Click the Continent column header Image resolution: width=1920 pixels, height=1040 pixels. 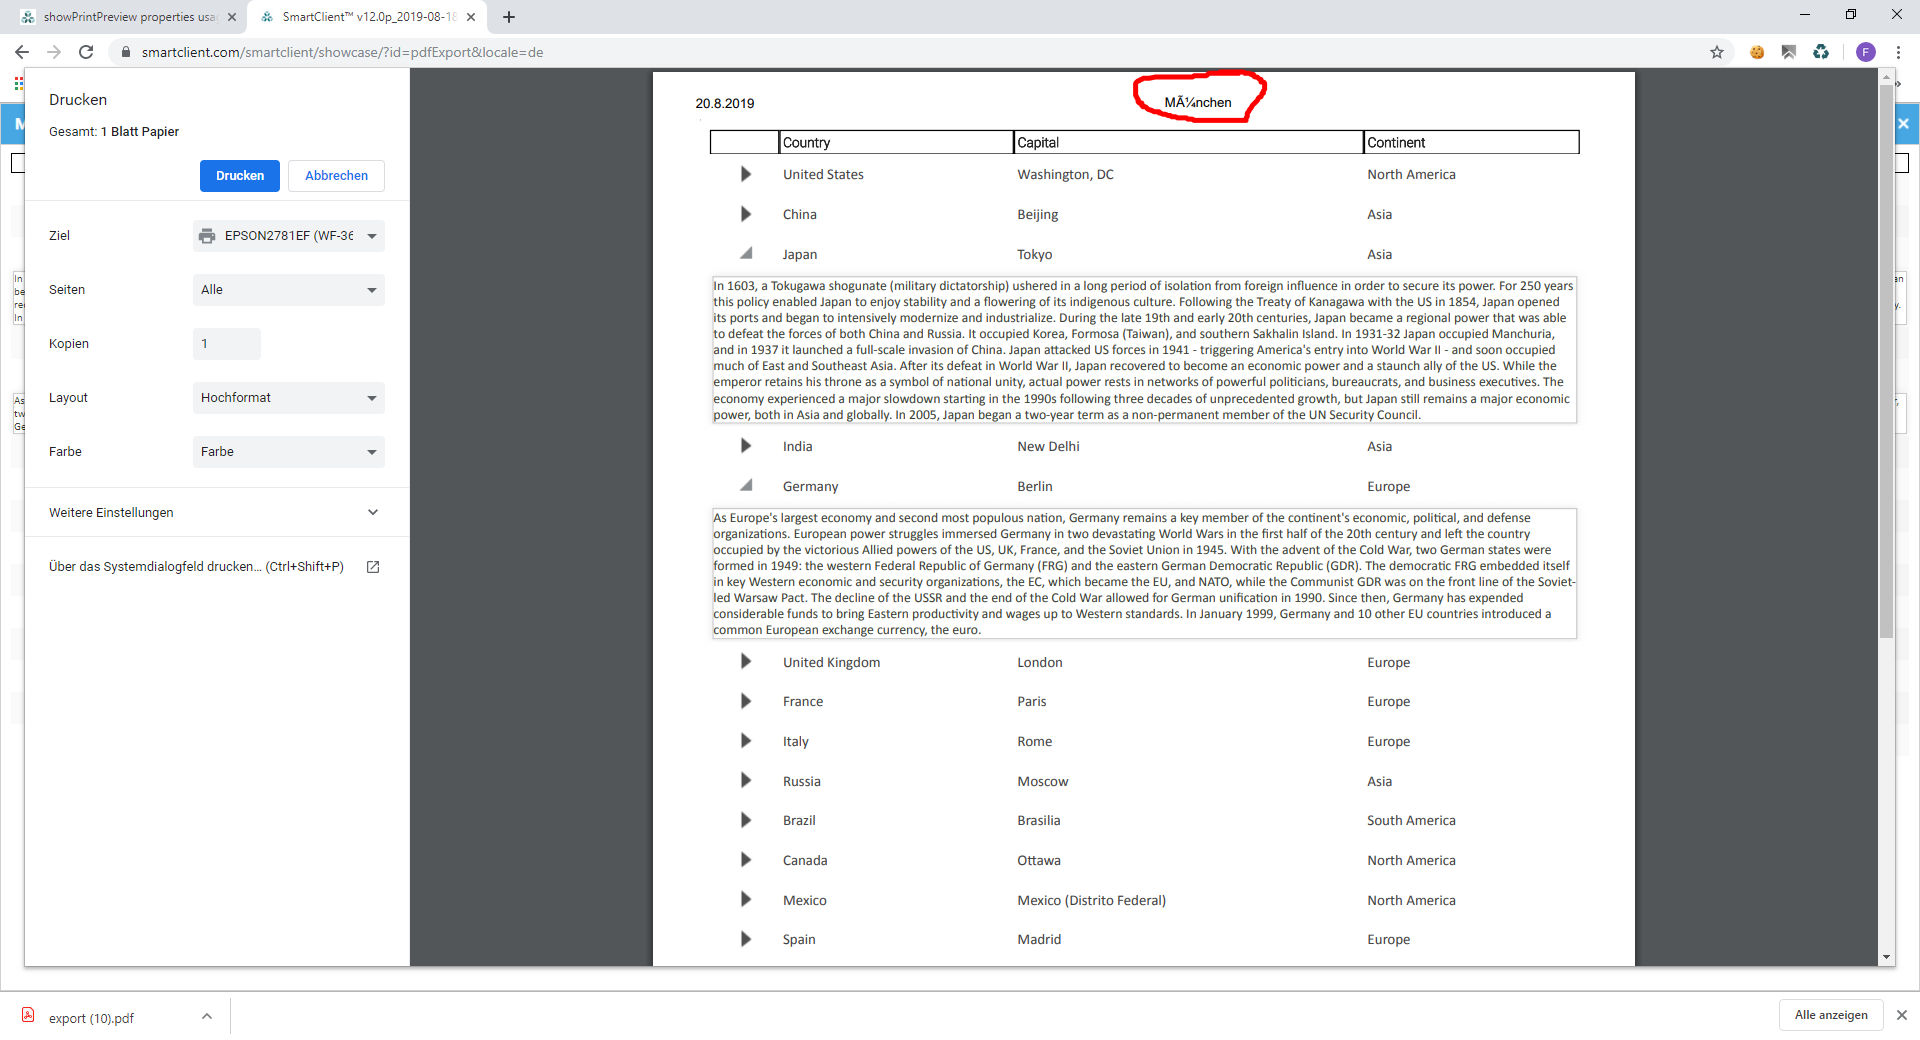[1472, 142]
